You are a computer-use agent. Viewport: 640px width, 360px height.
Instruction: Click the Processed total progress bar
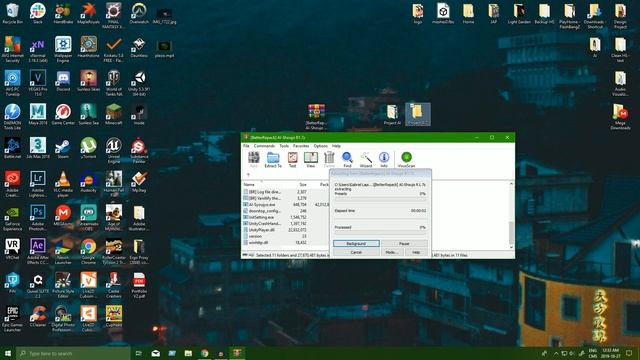point(380,232)
